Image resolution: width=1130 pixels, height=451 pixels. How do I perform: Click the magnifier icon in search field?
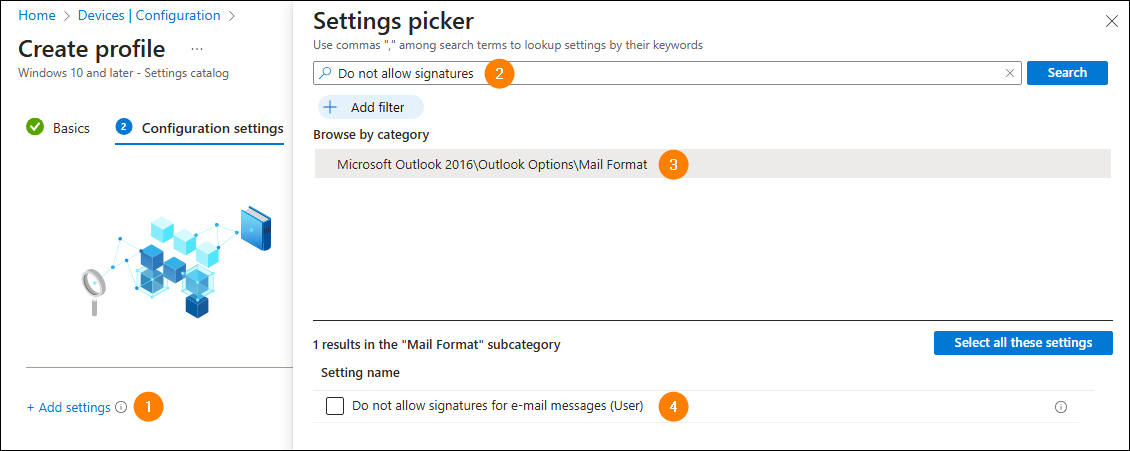pyautogui.click(x=325, y=73)
